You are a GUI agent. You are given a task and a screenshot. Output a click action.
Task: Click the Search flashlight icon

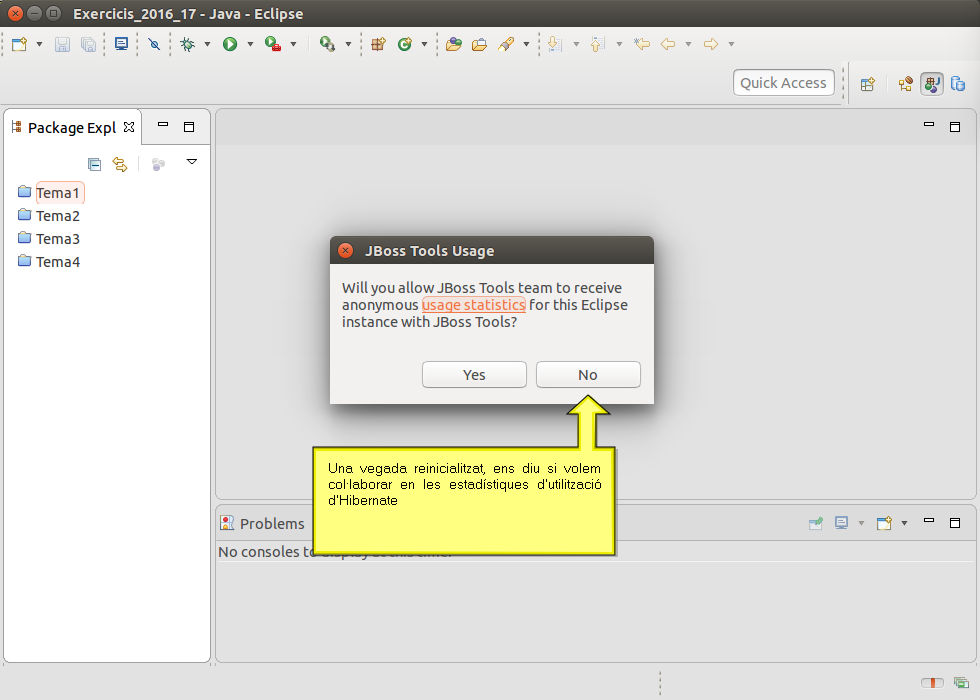pos(506,44)
